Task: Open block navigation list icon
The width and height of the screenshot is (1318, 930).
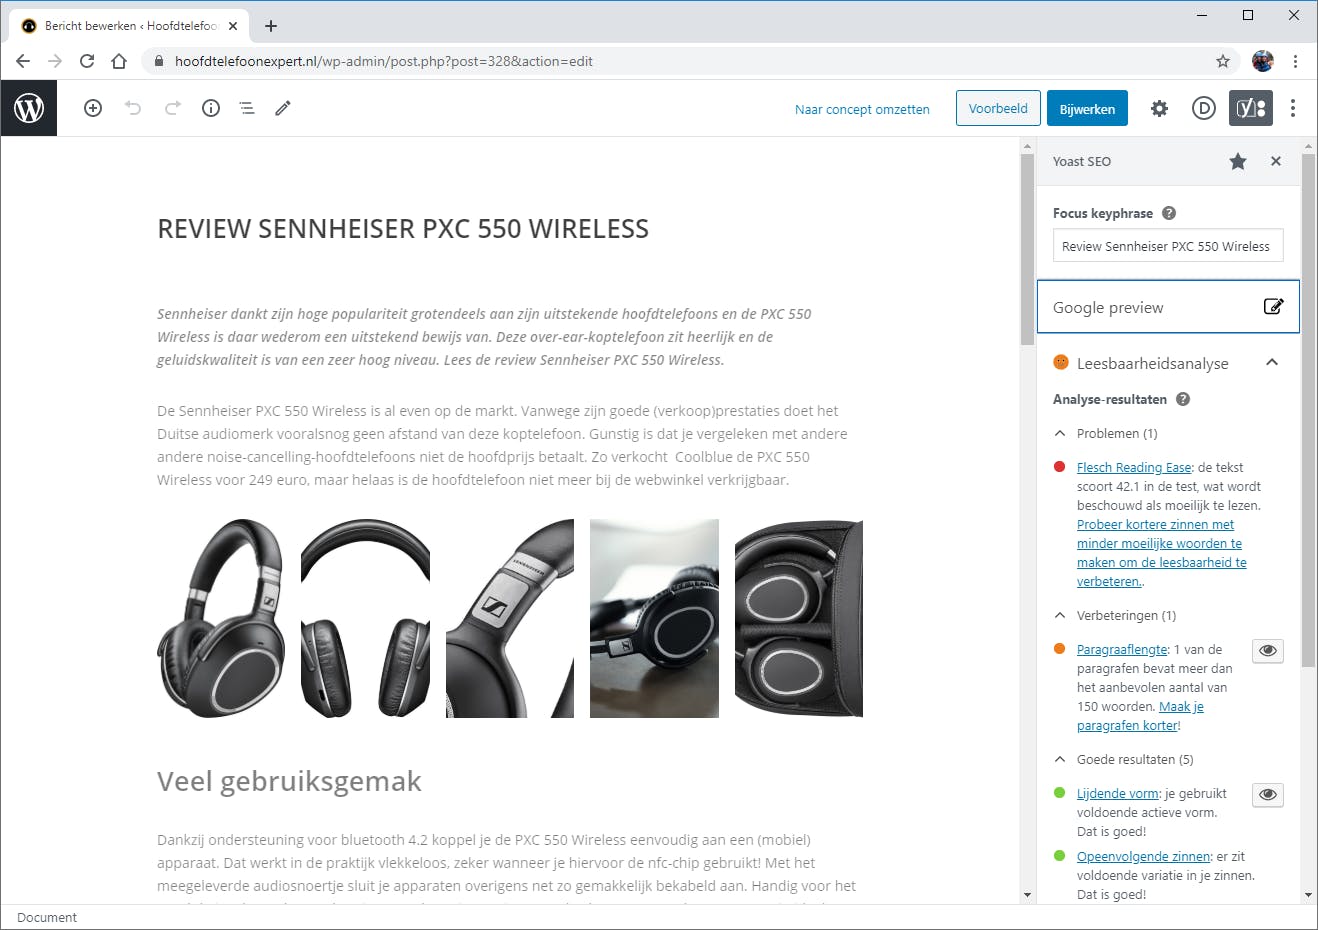Action: click(x=247, y=108)
